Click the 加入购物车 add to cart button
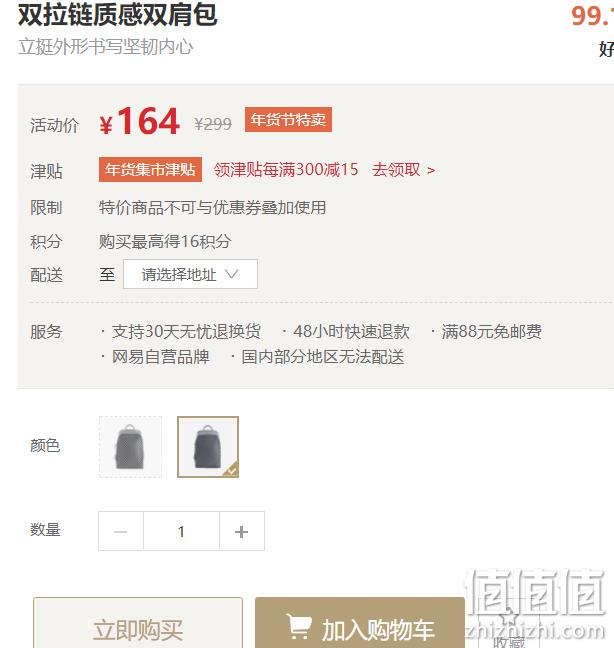This screenshot has height=648, width=614. (x=360, y=623)
